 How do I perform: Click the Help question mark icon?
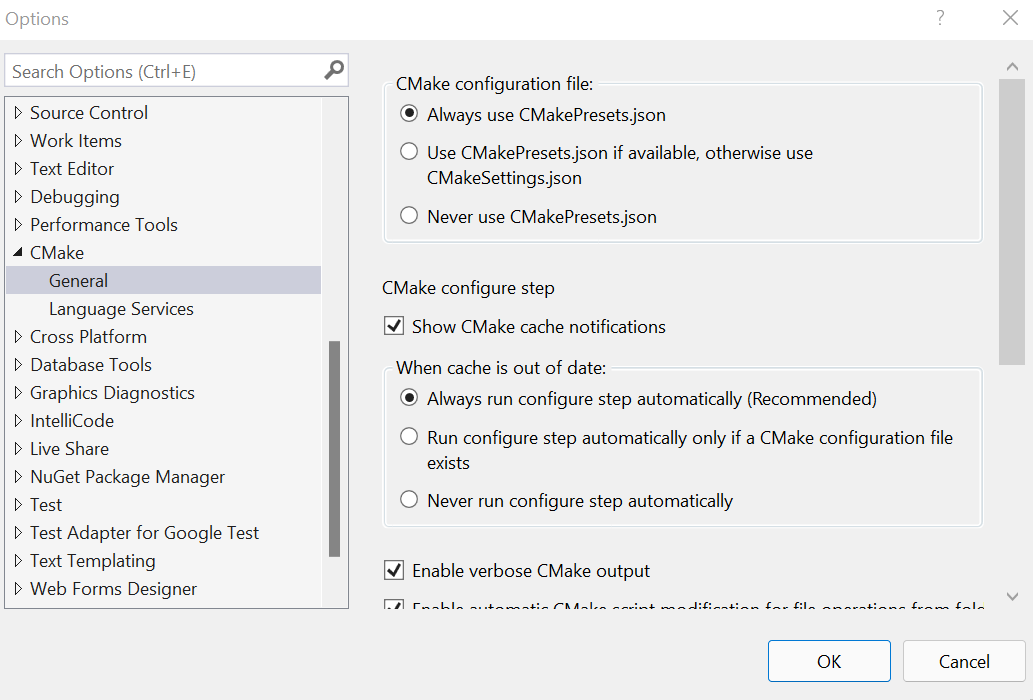[x=939, y=18]
